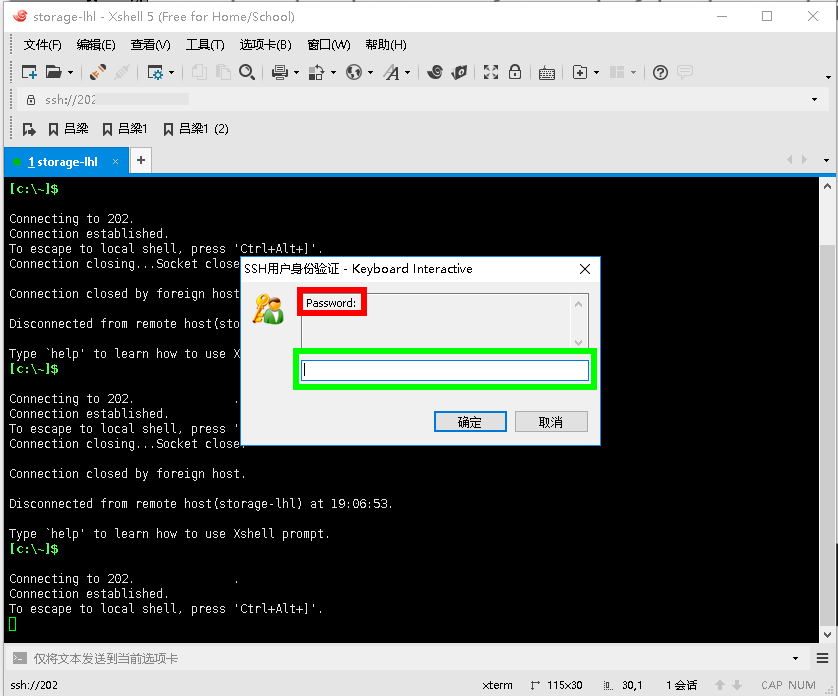Close the storage-lhl tab with its x
838x696 pixels.
115,161
